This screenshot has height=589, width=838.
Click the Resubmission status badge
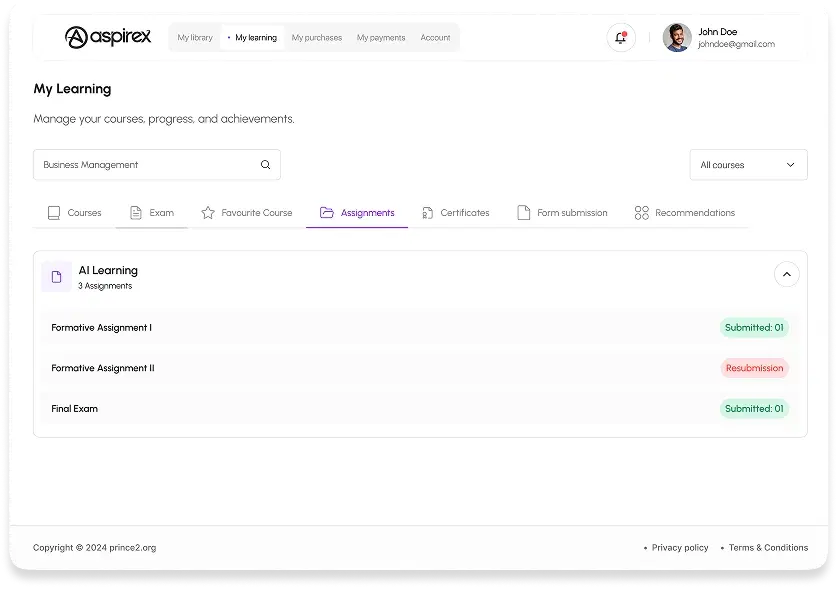coord(754,368)
